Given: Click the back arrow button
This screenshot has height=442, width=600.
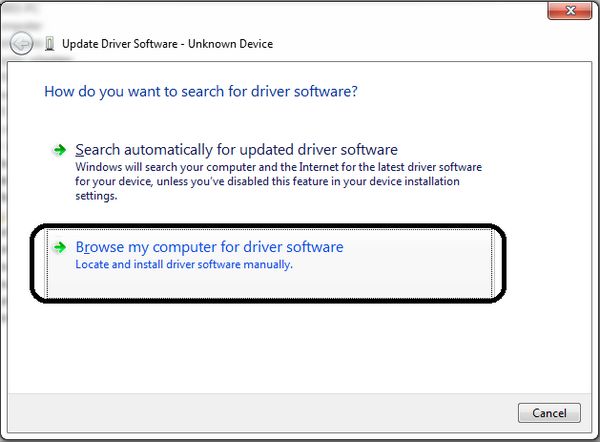Looking at the screenshot, I should pyautogui.click(x=21, y=44).
